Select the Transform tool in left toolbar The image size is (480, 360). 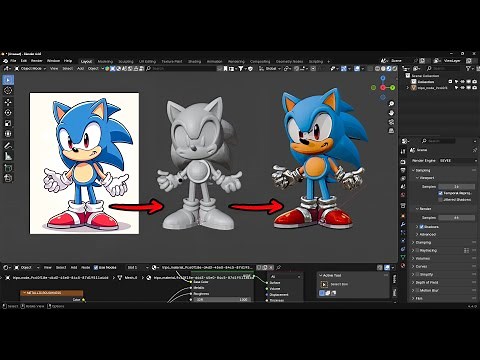[x=8, y=134]
